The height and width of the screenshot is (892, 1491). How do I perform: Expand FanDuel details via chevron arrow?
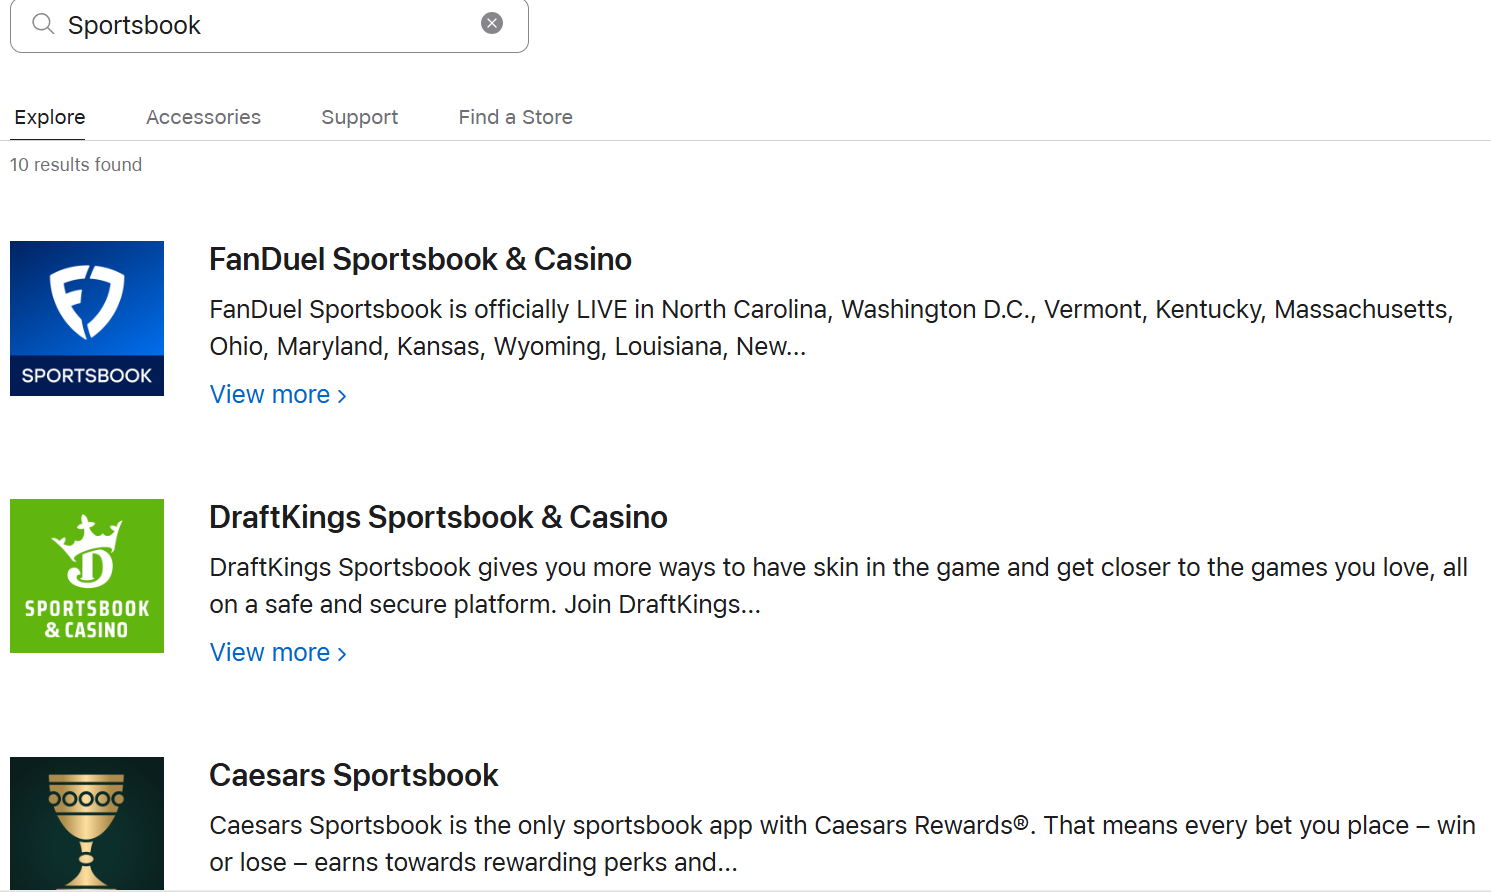point(342,396)
